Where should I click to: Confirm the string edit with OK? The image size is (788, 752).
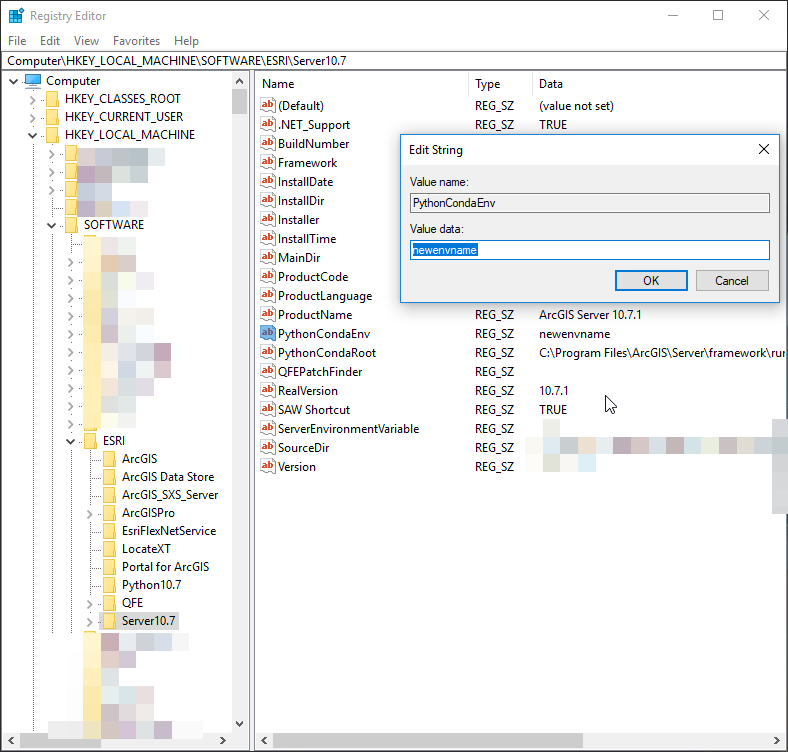click(x=651, y=280)
